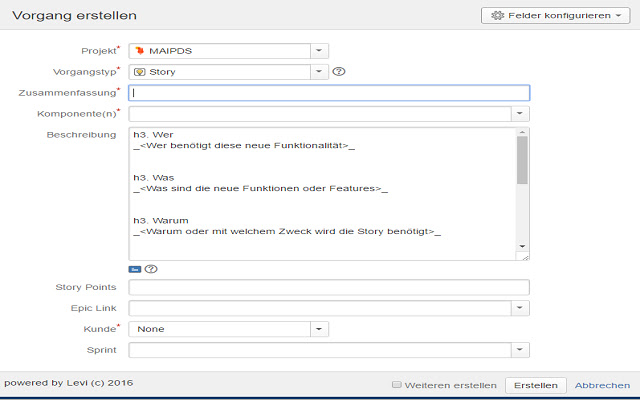Viewport: 640px width, 400px height.
Task: Expand the Epic Link dropdown arrow
Action: click(x=520, y=308)
